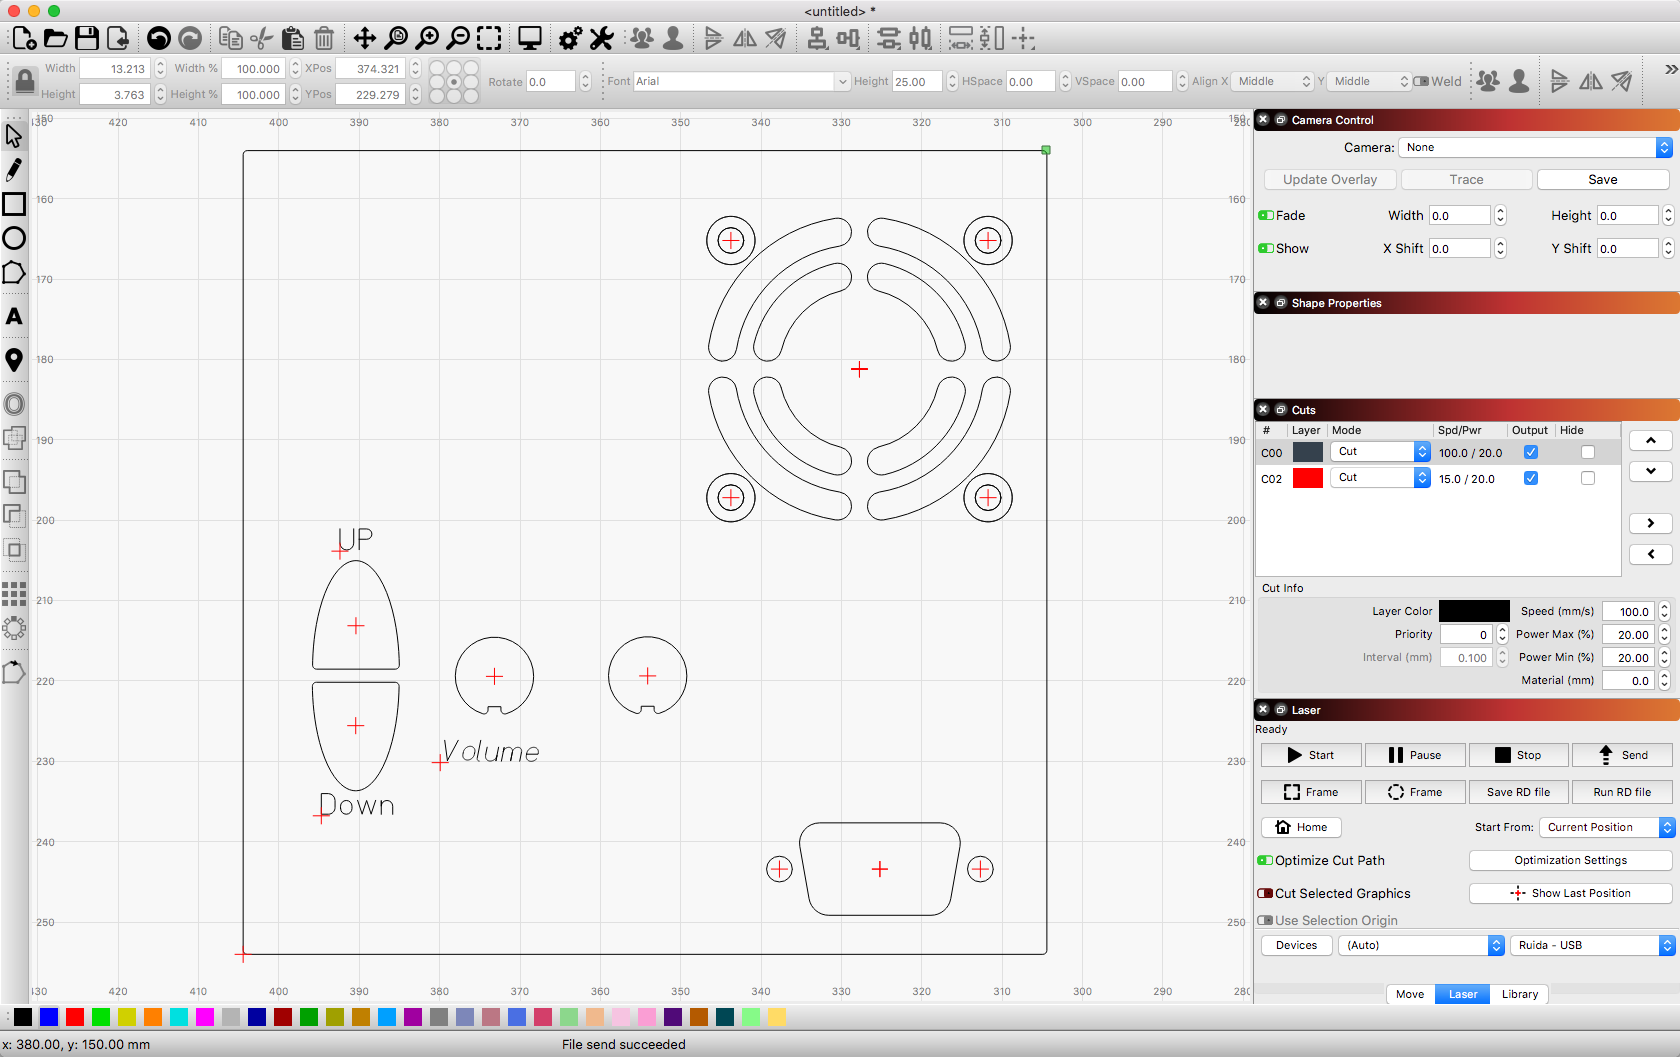
Task: Click the Rotate input field
Action: (x=551, y=82)
